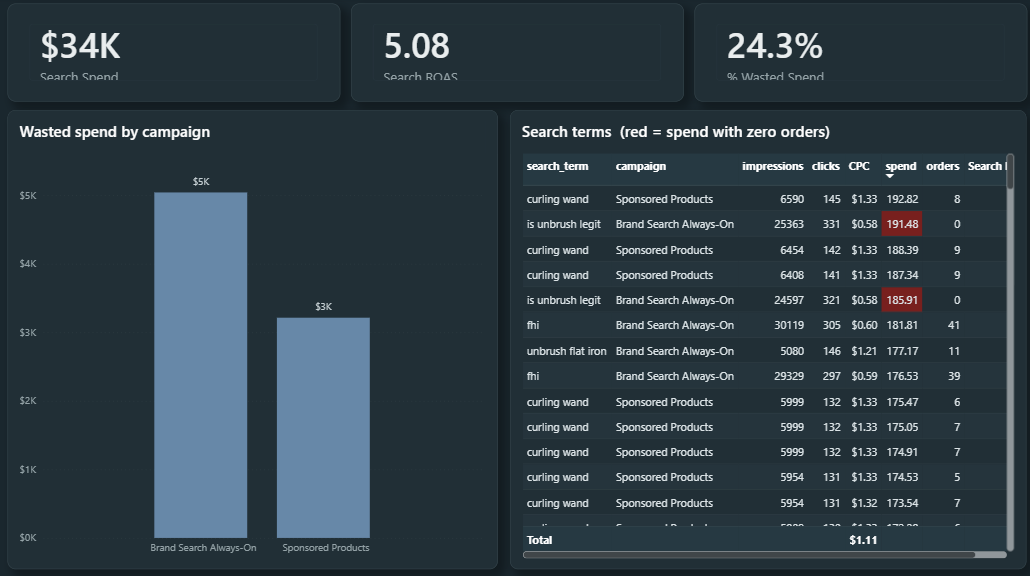Click spend value 177.17
Screen dimensions: 1030x576
[902, 351]
